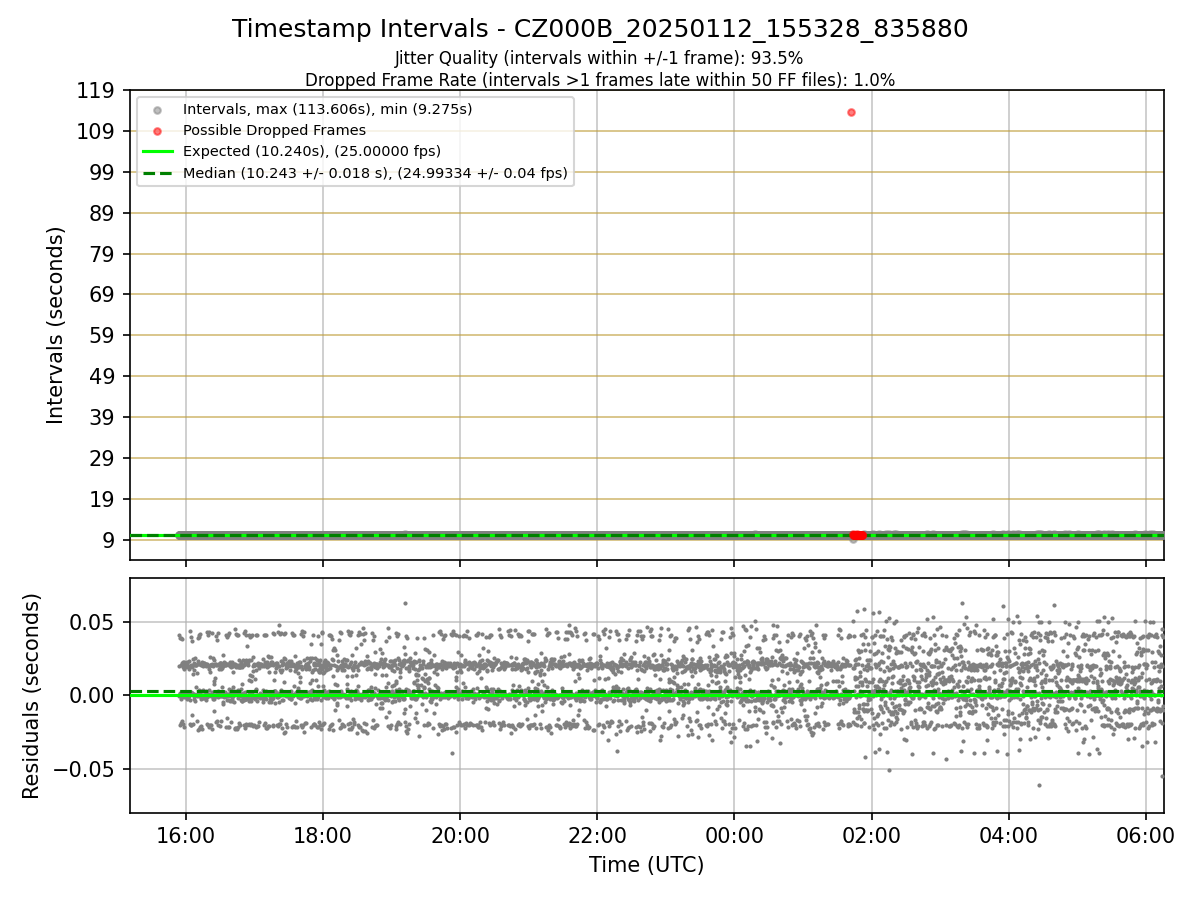Screen dimensions: 1200x900
Task: Click legend entry "Intervals, max (113.606s), min (9.275s)"
Action: (x=327, y=108)
